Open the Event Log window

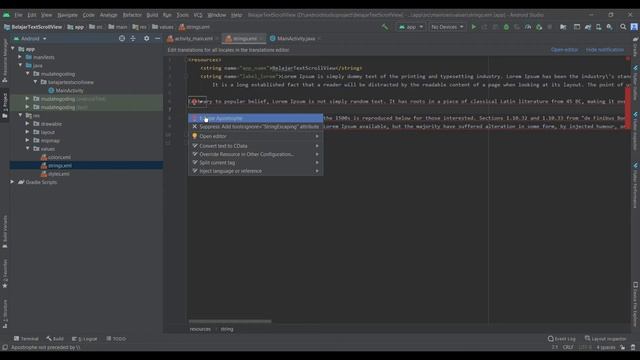point(562,339)
